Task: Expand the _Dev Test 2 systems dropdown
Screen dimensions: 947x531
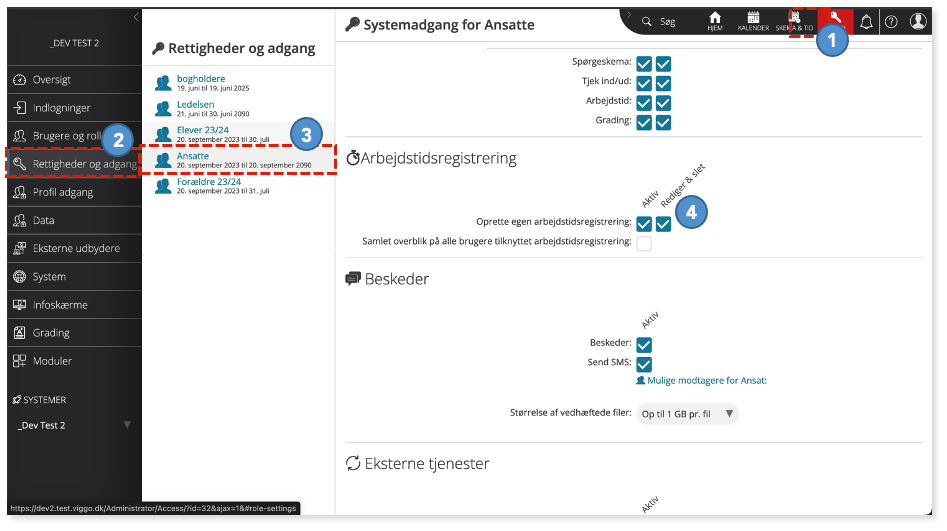Action: click(x=74, y=425)
